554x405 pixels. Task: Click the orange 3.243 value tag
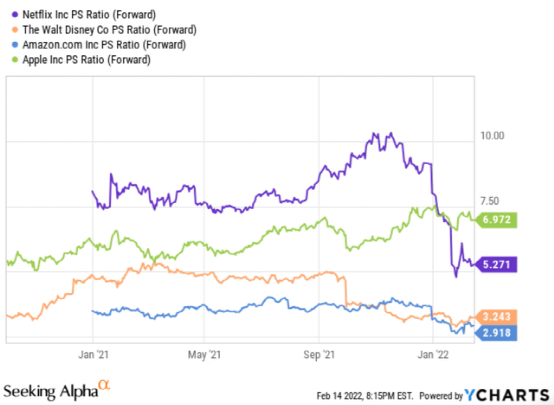pos(496,316)
